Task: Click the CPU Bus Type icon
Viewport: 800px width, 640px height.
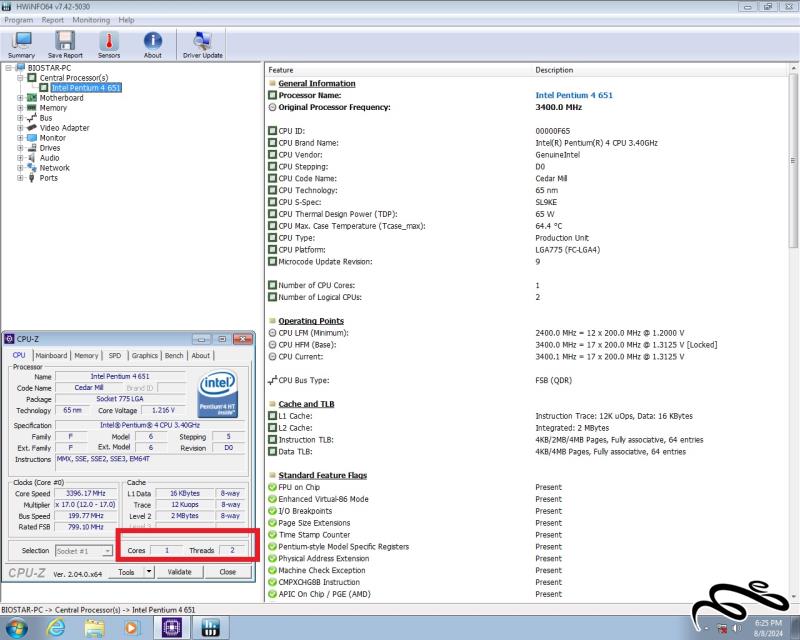Action: click(272, 380)
